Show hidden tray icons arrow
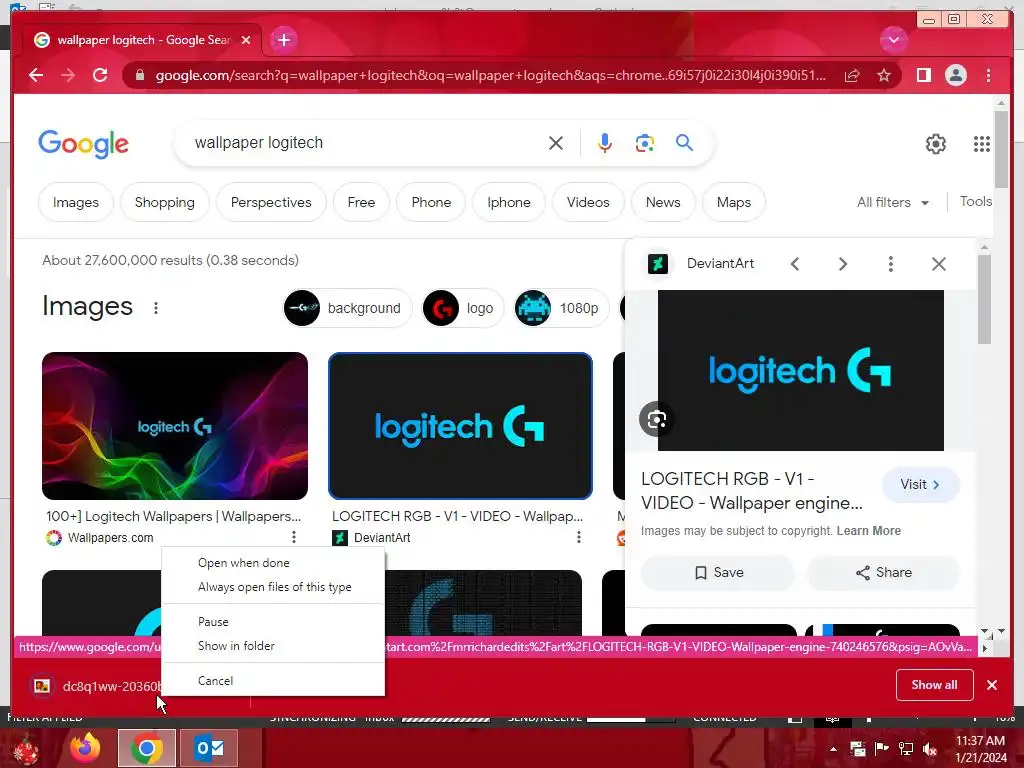Image resolution: width=1024 pixels, height=768 pixels. click(833, 749)
